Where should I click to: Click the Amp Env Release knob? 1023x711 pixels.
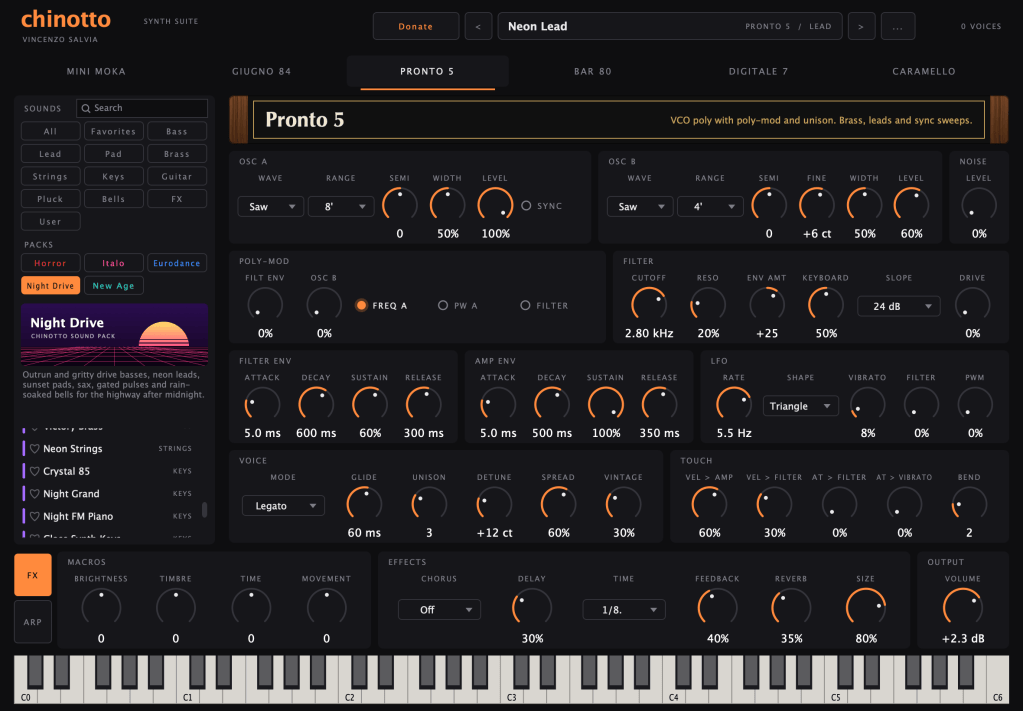tap(659, 404)
